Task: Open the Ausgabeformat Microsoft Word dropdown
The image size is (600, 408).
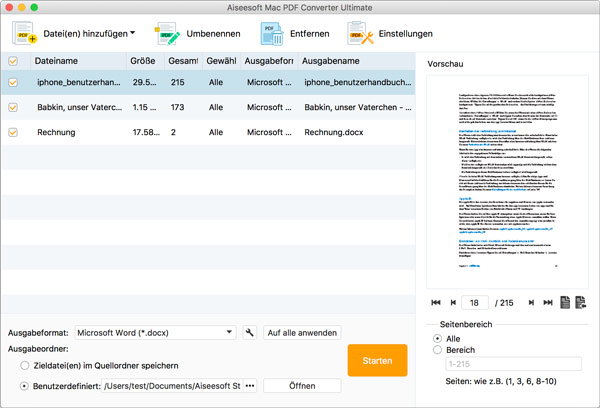Action: click(155, 333)
